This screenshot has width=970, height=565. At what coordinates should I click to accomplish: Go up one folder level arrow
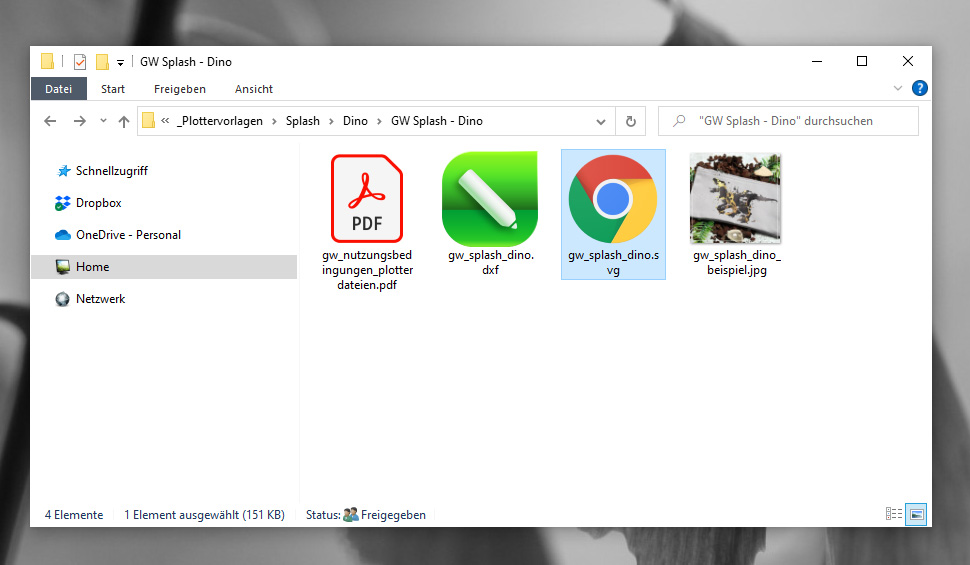[124, 121]
